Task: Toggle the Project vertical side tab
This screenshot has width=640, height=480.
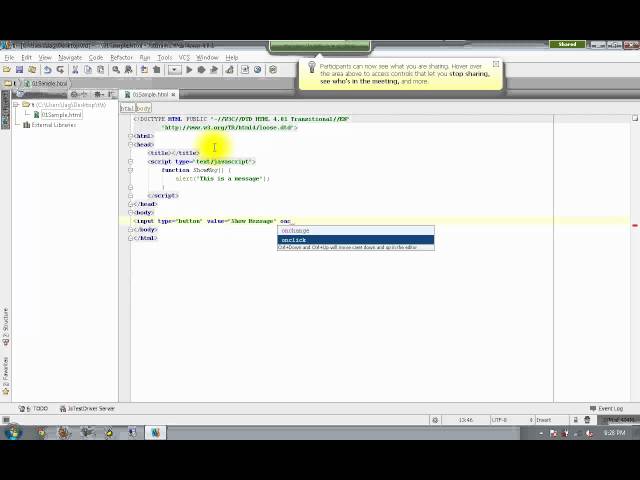Action: pos(5,109)
